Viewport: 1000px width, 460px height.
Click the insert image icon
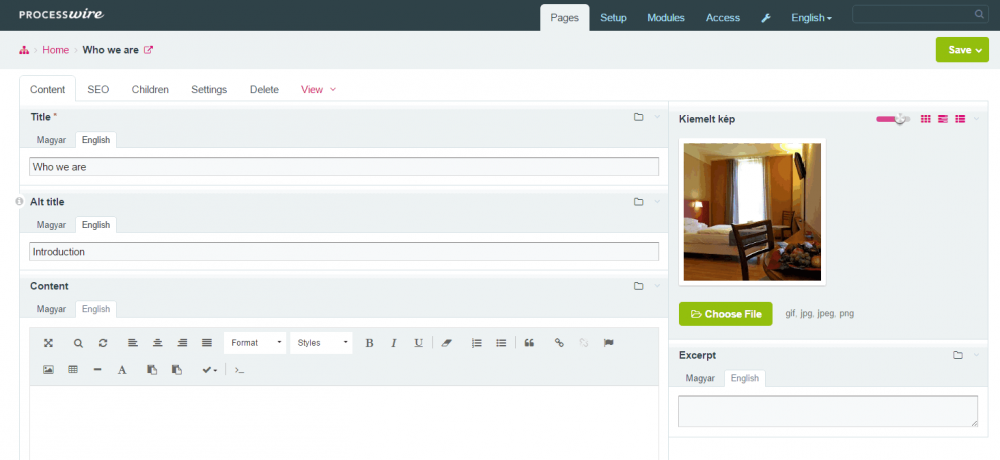point(48,370)
